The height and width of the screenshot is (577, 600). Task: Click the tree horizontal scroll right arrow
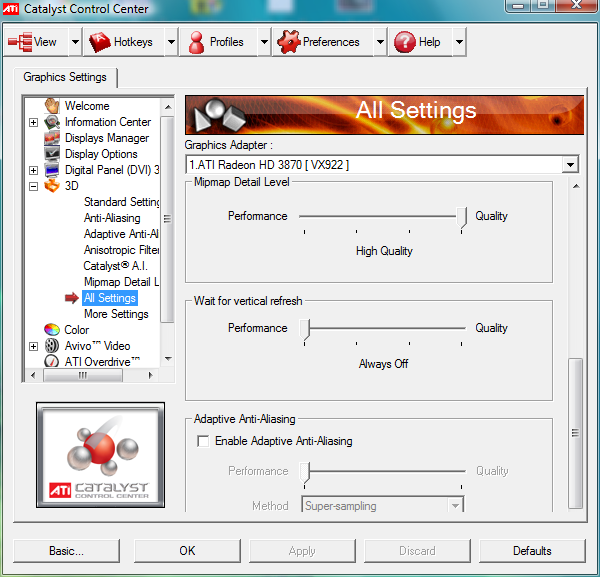150,375
